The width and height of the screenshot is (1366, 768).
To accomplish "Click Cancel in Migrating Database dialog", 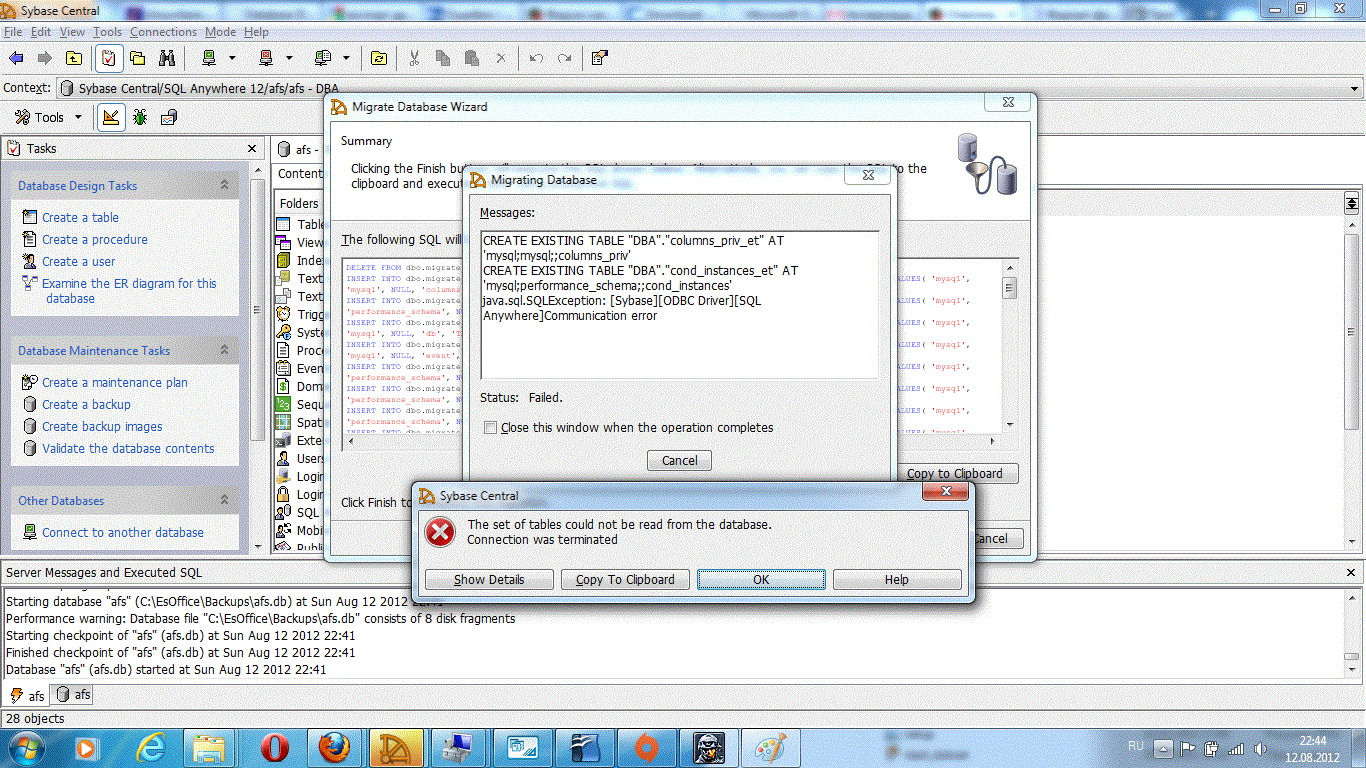I will (680, 460).
